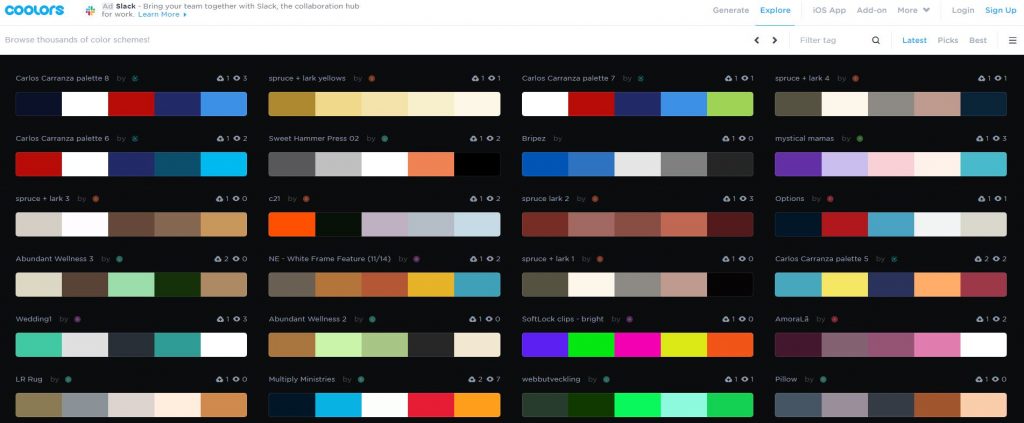Open the webbutveckling palette title

pyautogui.click(x=551, y=379)
